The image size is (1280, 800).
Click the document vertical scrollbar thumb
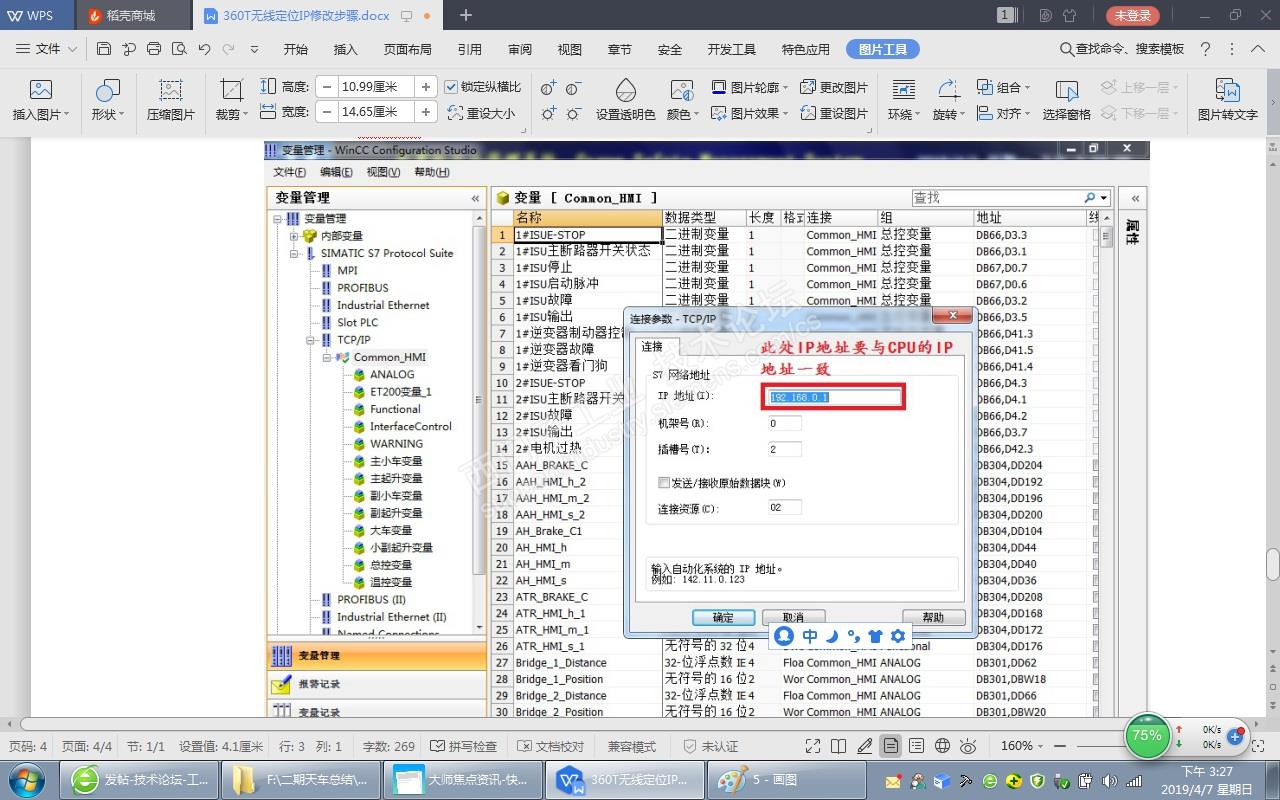[x=1272, y=565]
